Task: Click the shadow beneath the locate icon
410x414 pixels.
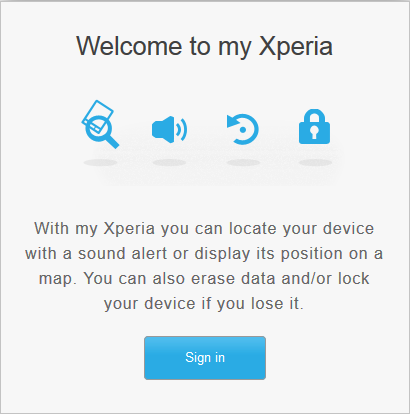Action: tap(100, 163)
